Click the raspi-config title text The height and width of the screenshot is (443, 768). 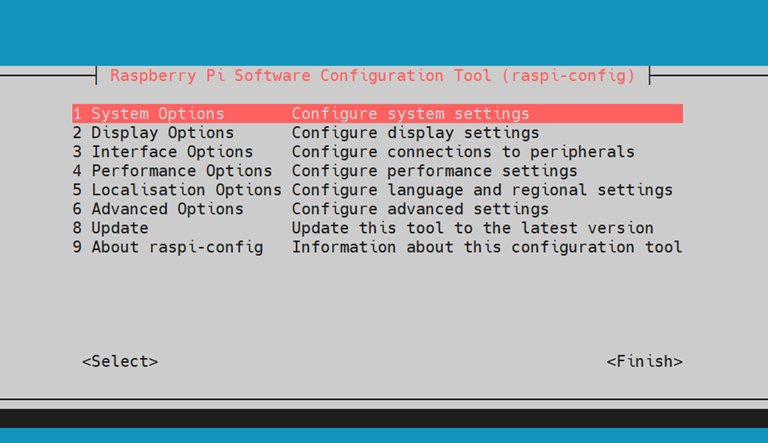pos(373,76)
